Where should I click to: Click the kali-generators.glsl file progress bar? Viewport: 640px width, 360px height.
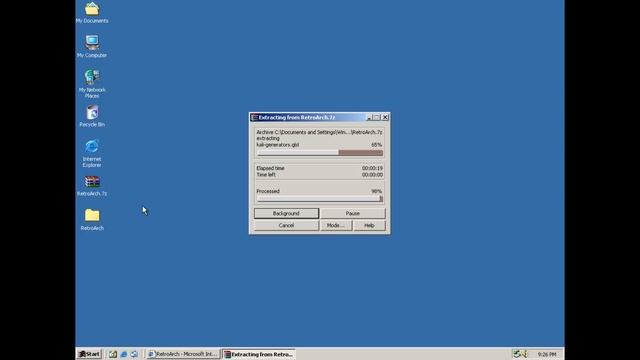pyautogui.click(x=320, y=153)
